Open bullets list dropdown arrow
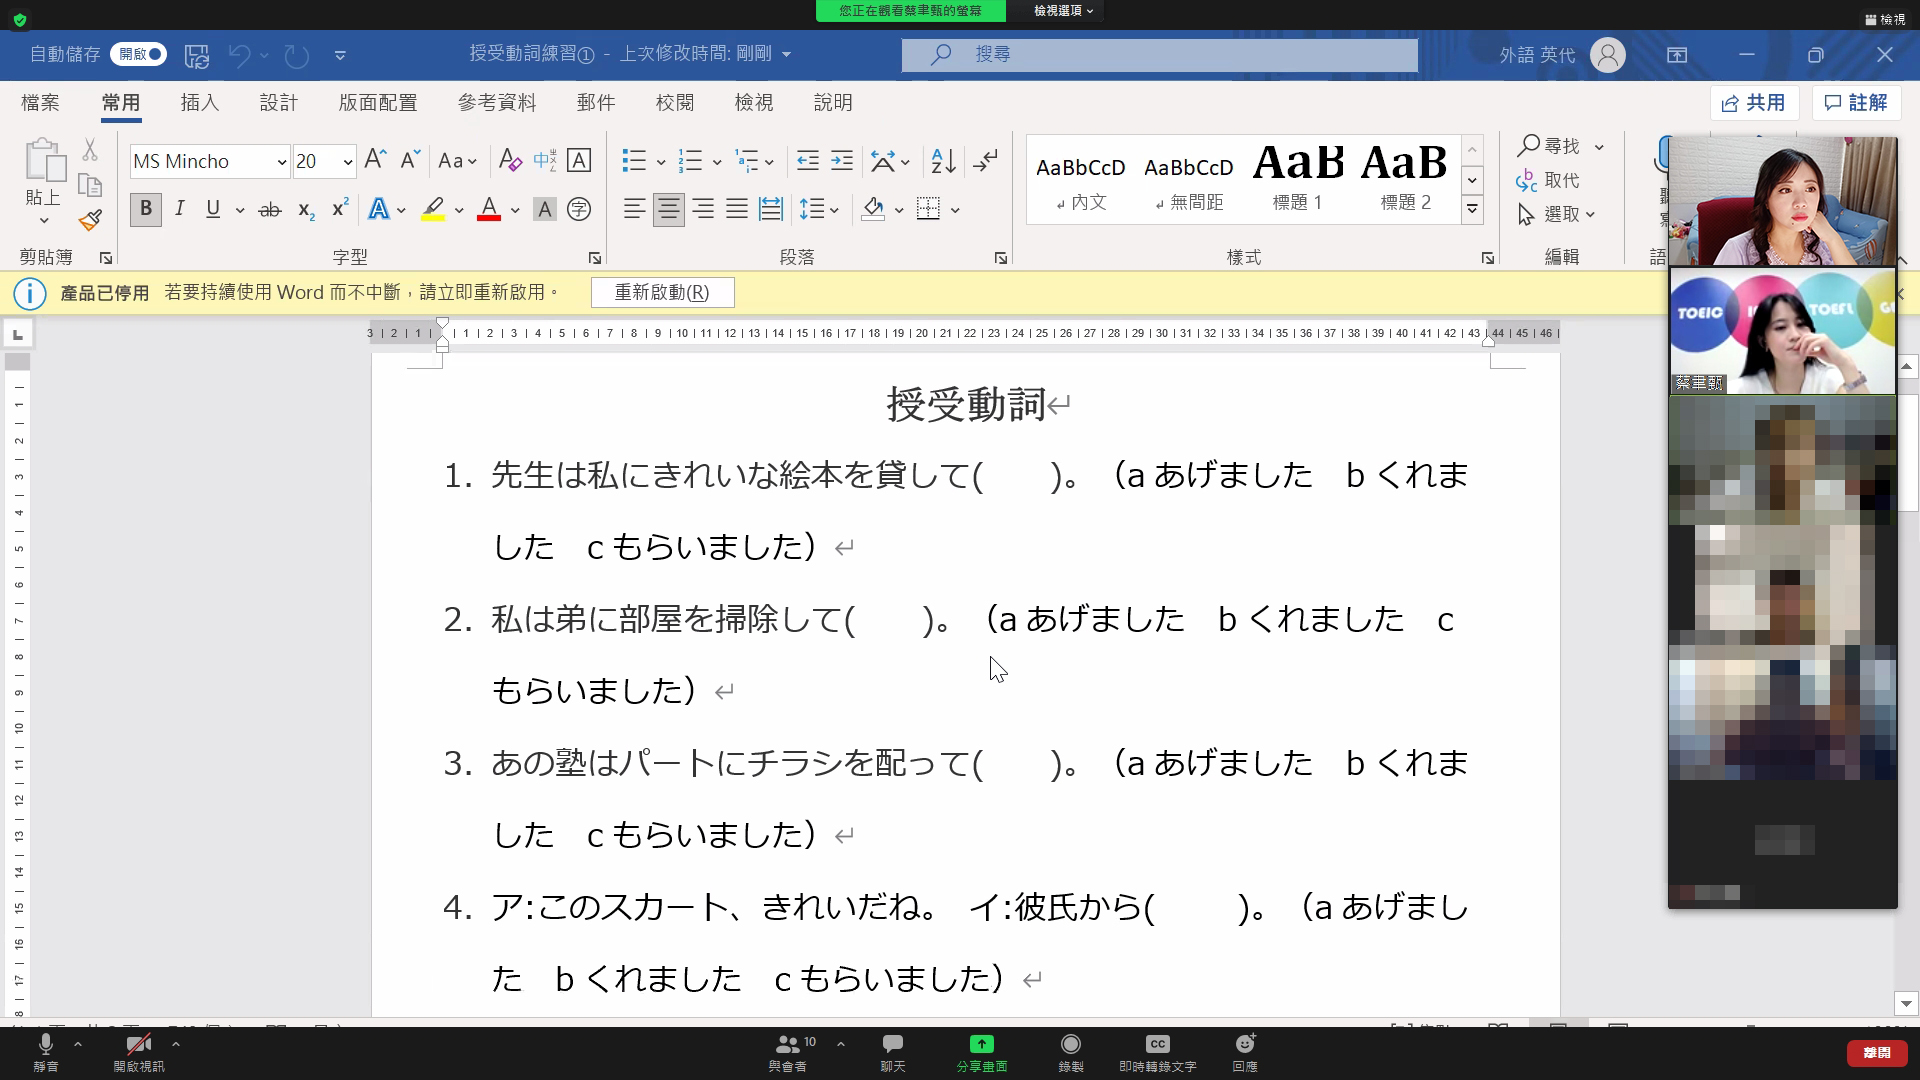 tap(661, 161)
